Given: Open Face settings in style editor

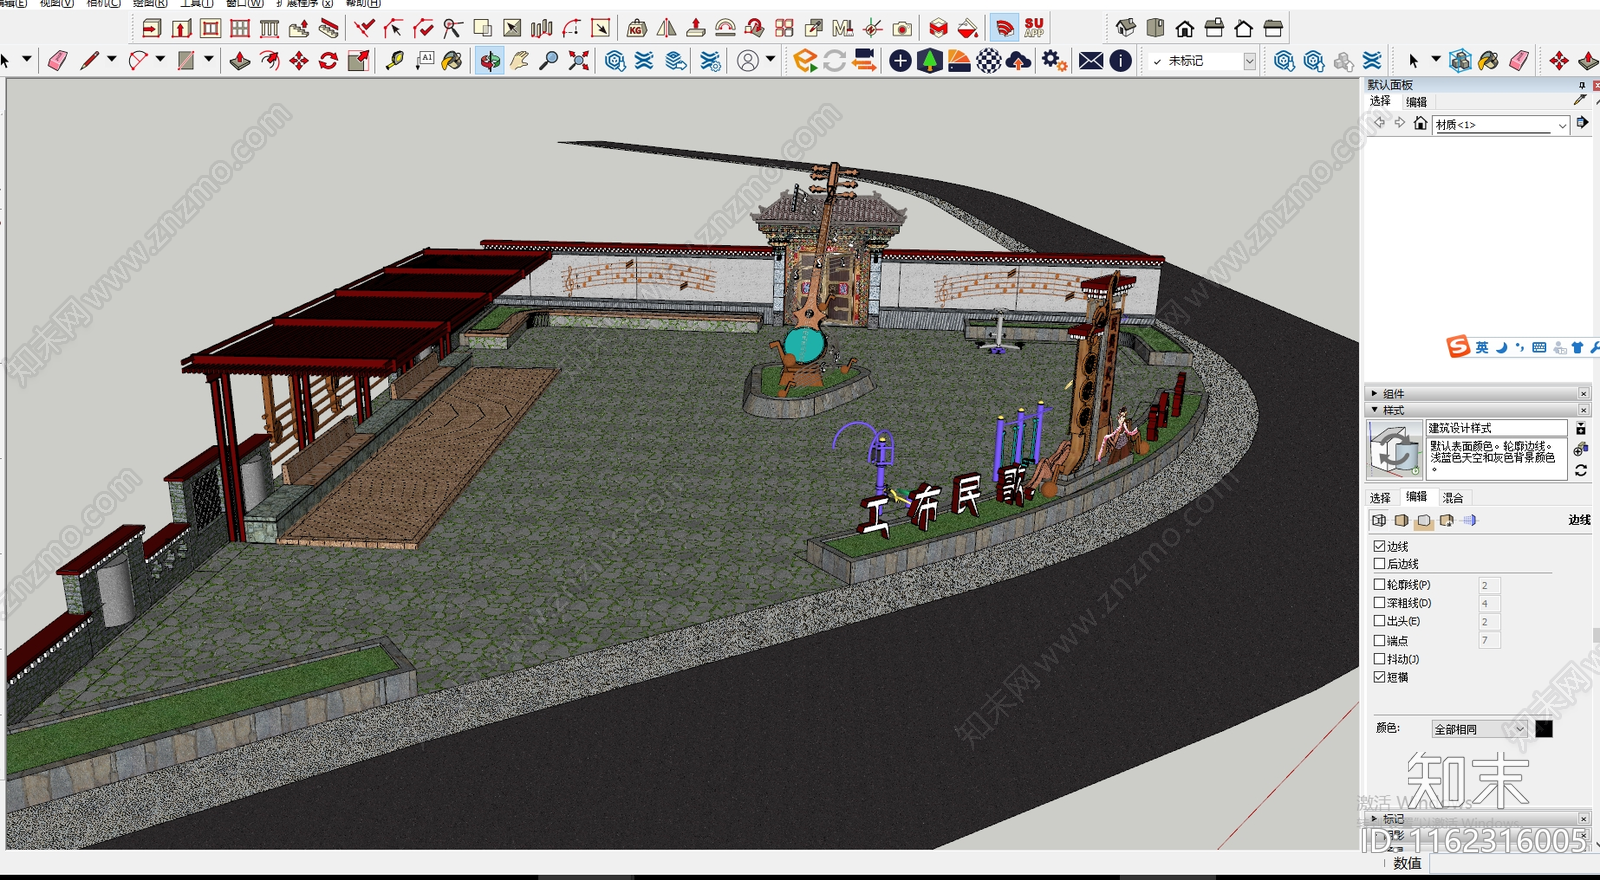Looking at the screenshot, I should point(1401,520).
